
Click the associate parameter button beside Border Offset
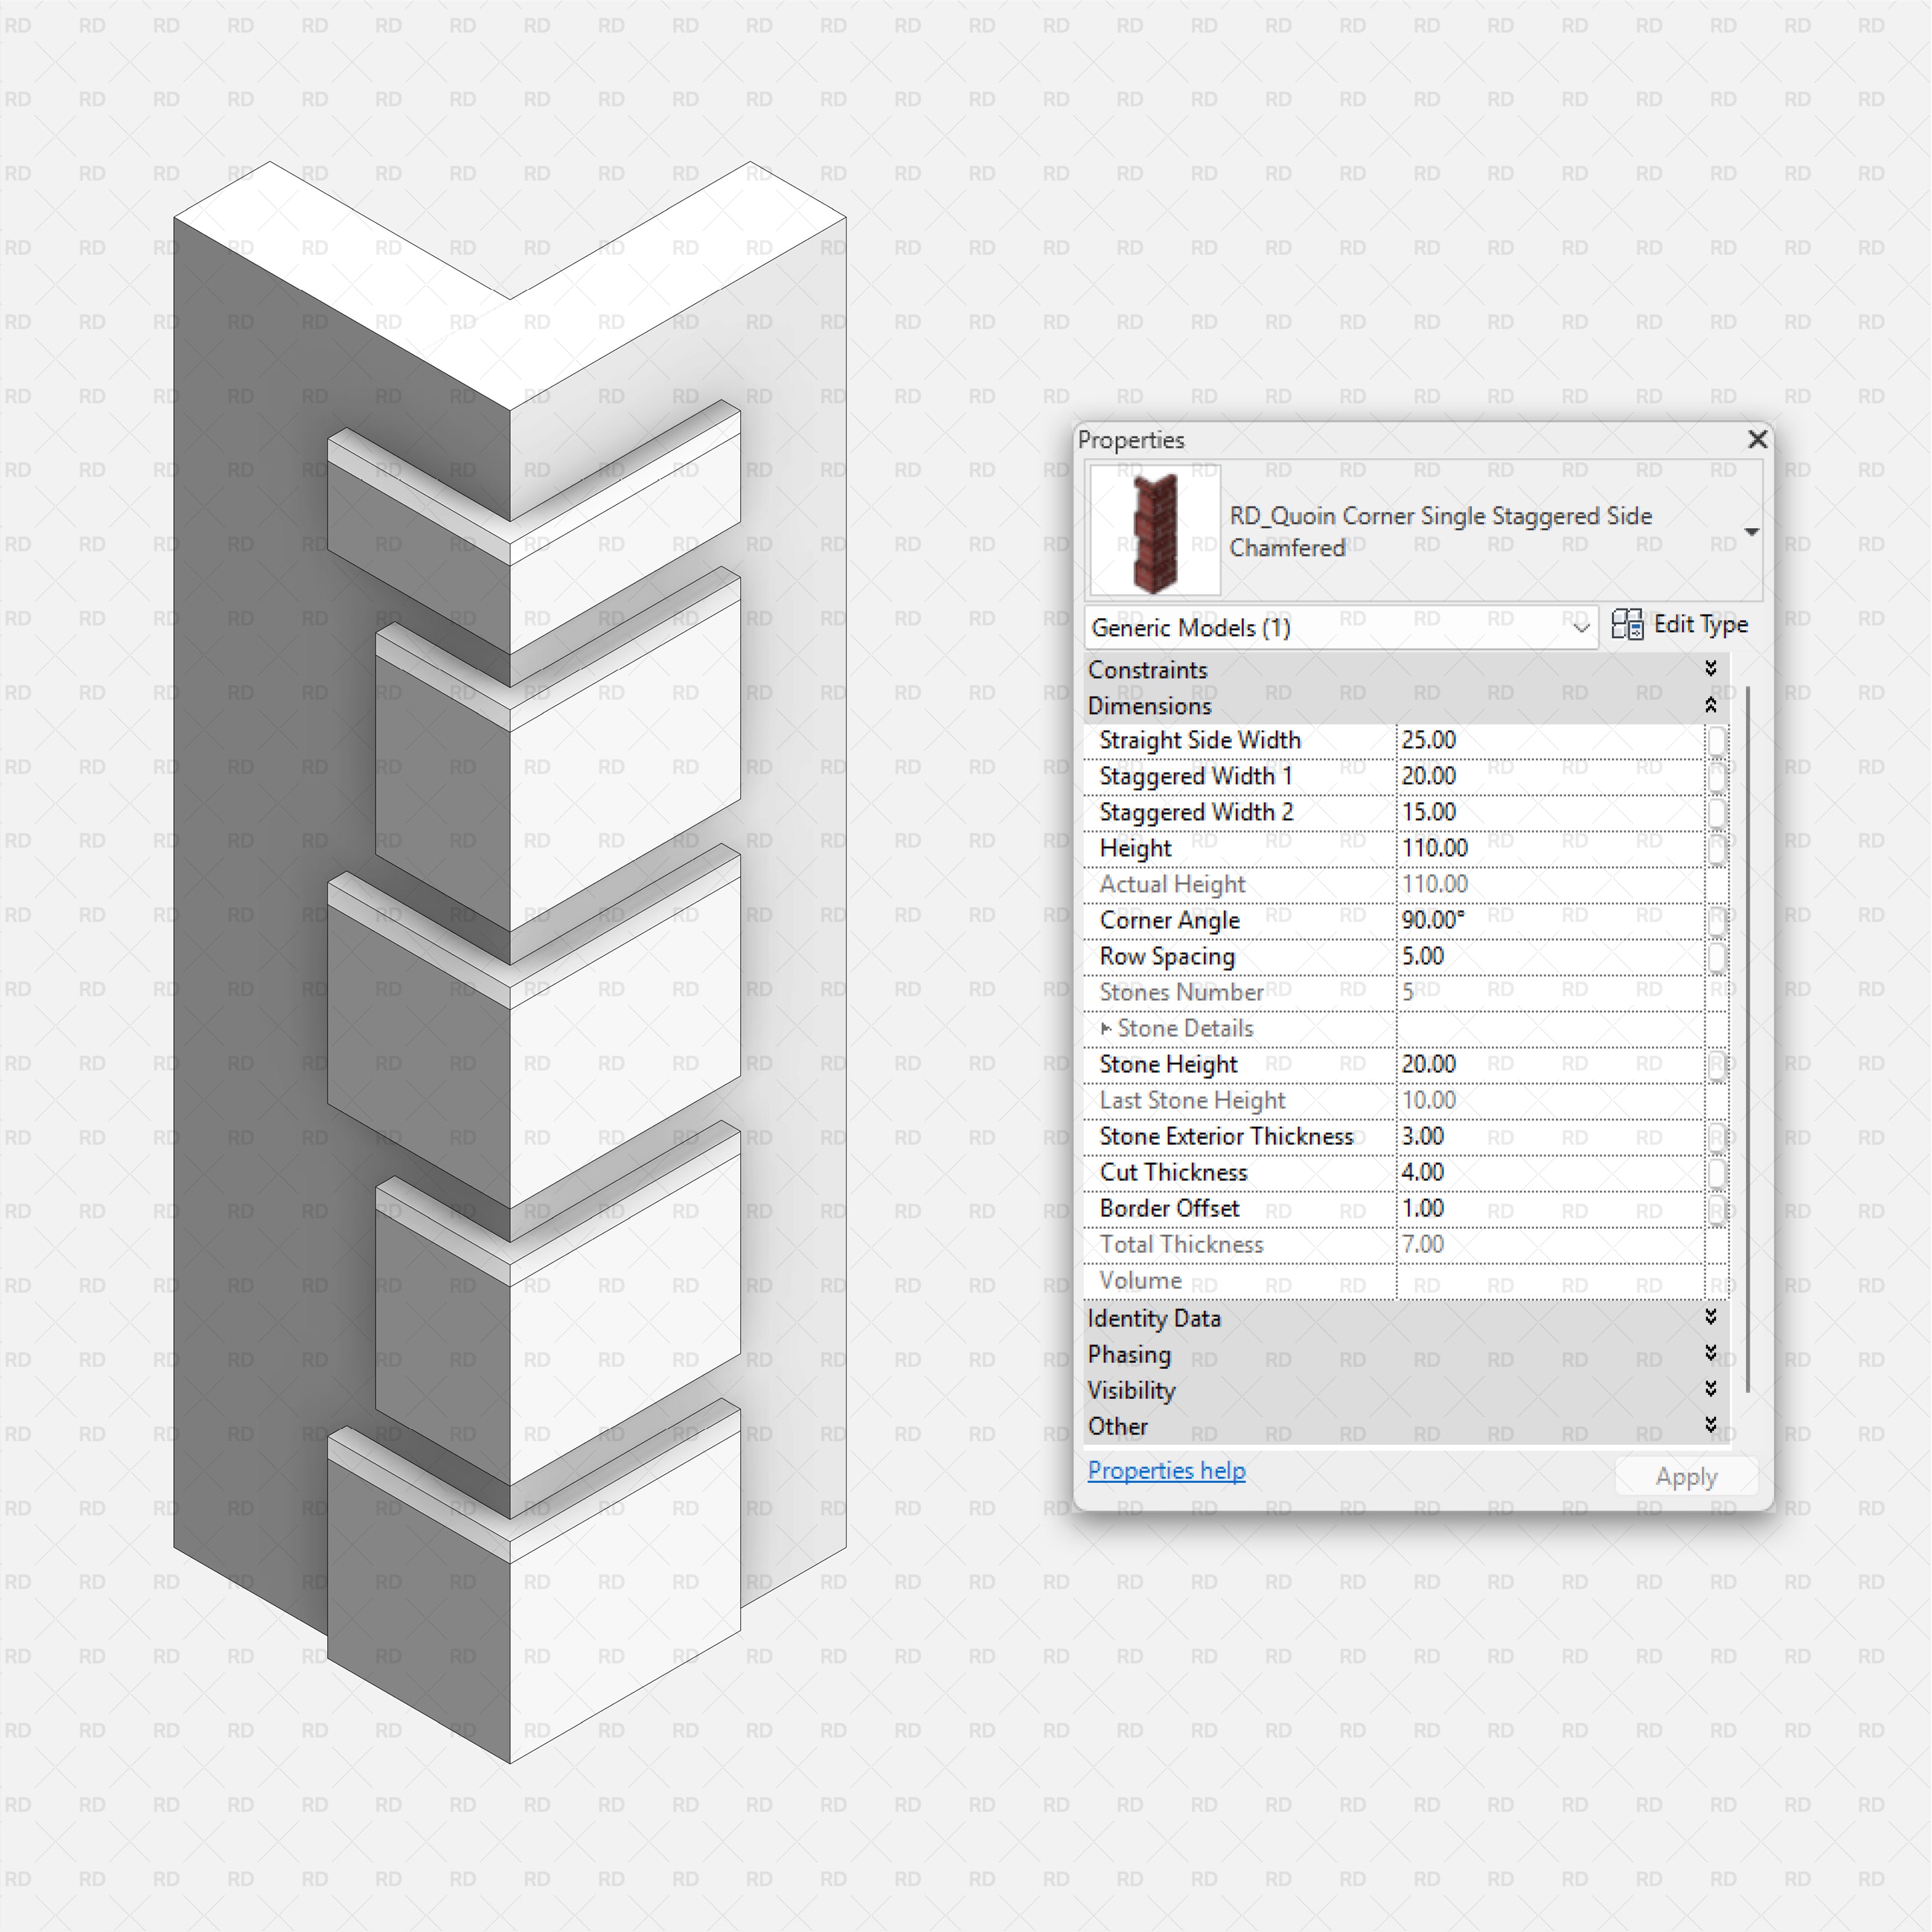point(1718,1208)
